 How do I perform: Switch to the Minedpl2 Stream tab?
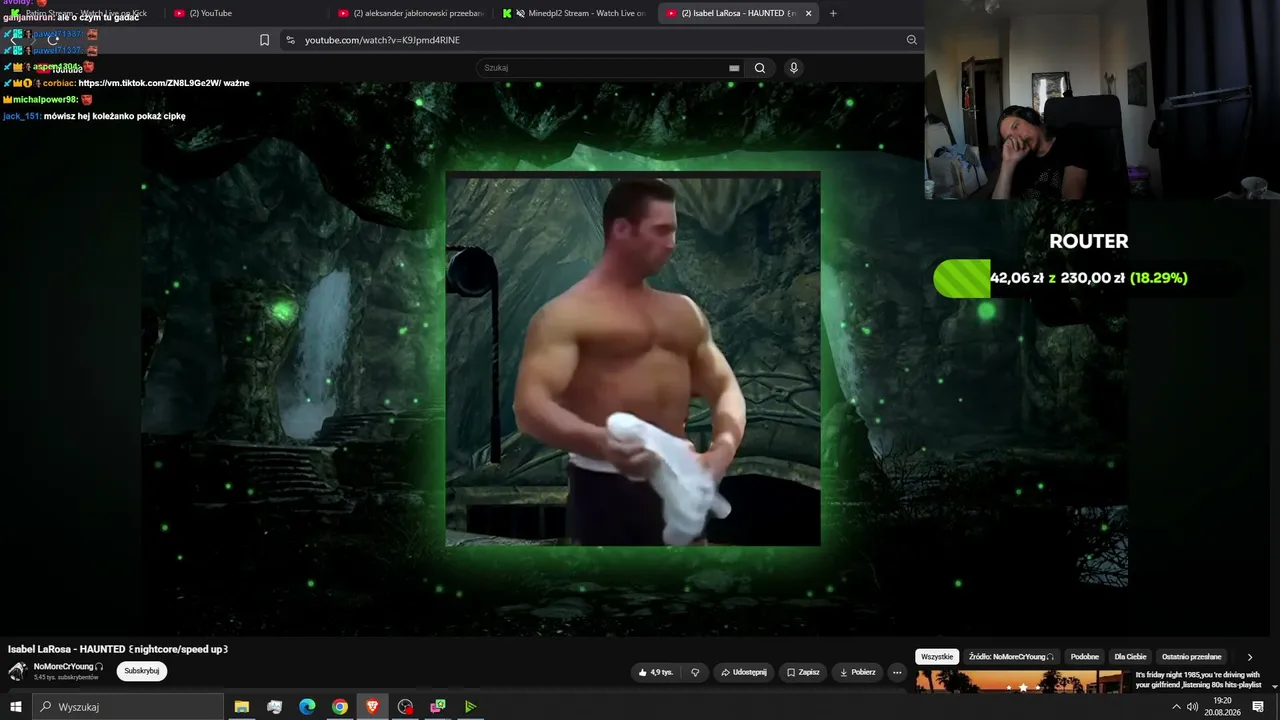click(574, 13)
